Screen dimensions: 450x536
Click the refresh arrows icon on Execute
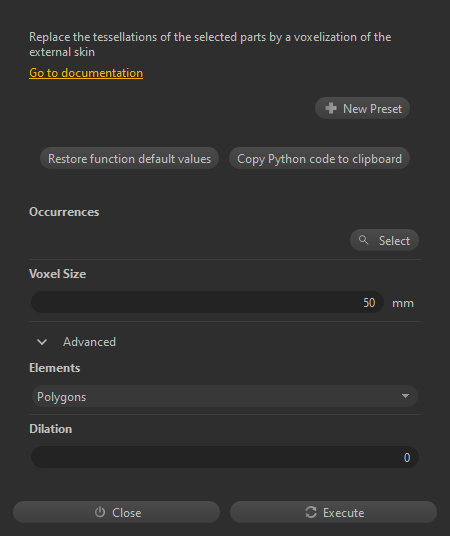pyautogui.click(x=311, y=512)
